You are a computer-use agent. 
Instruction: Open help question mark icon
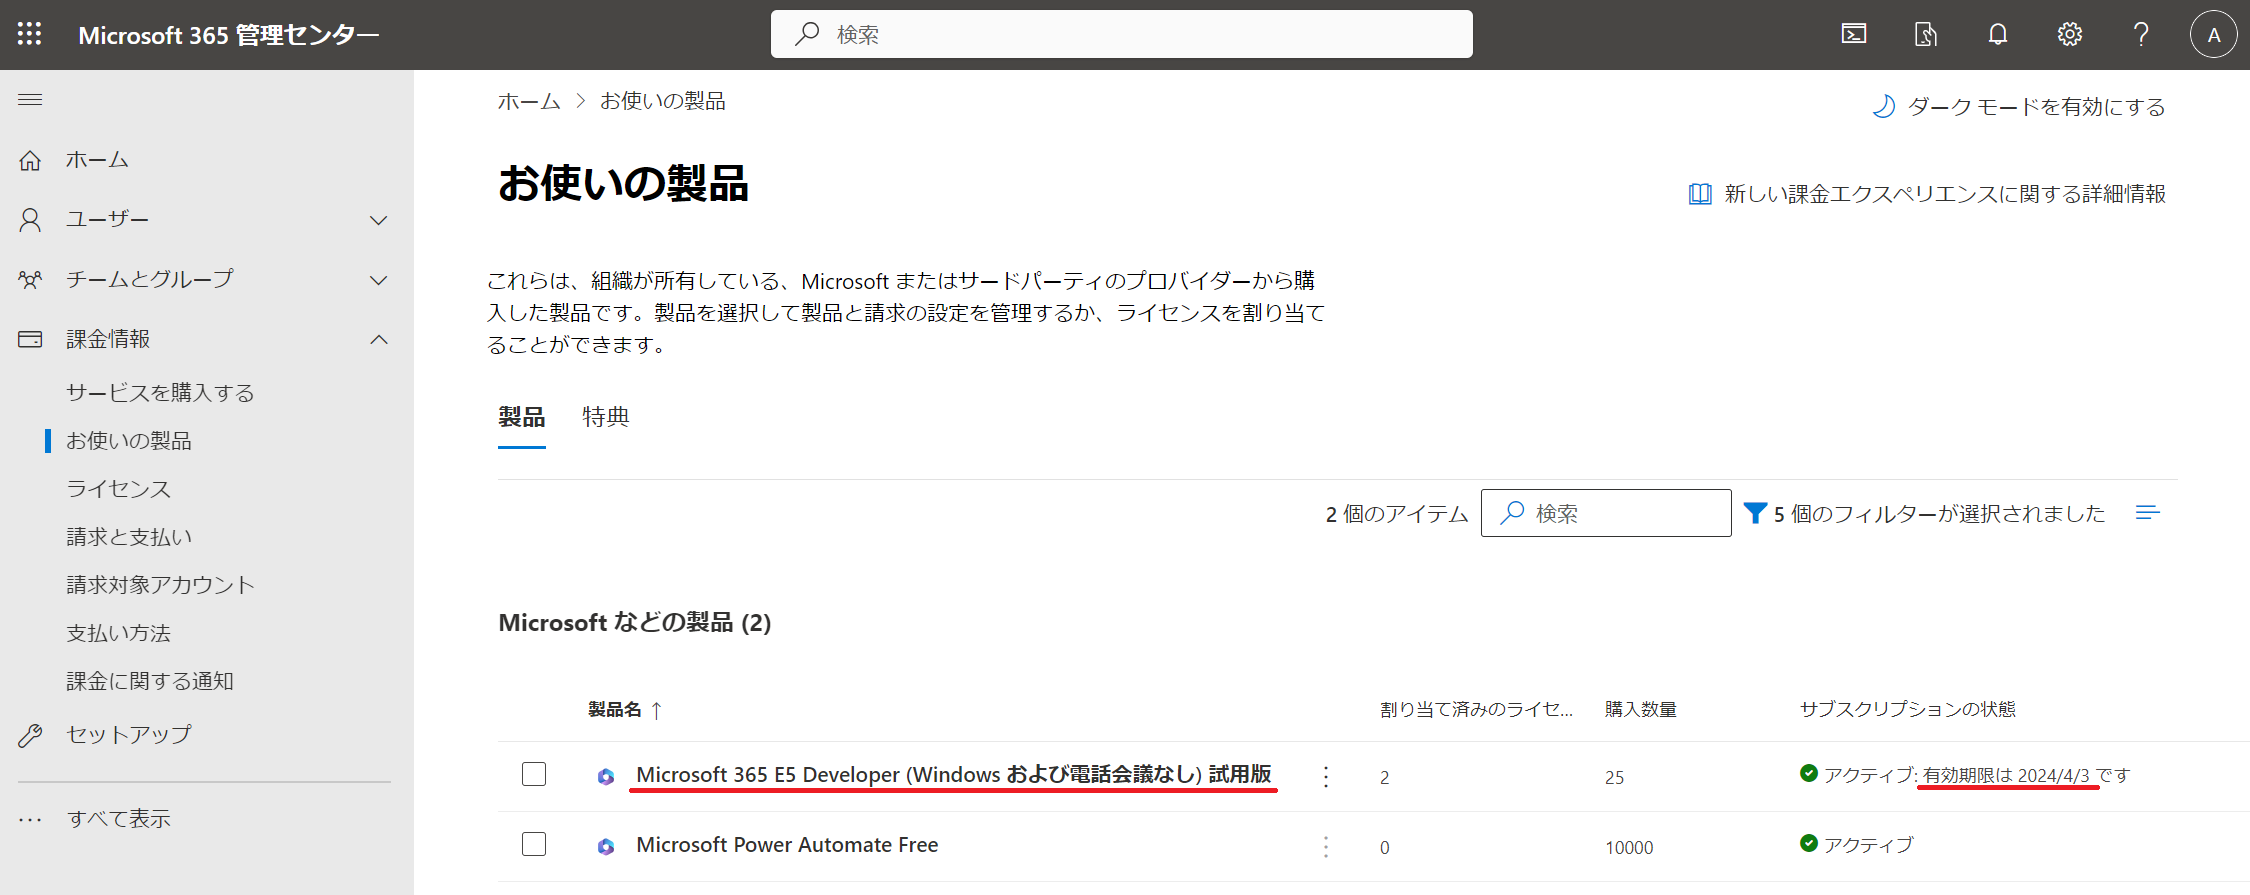click(x=2141, y=35)
